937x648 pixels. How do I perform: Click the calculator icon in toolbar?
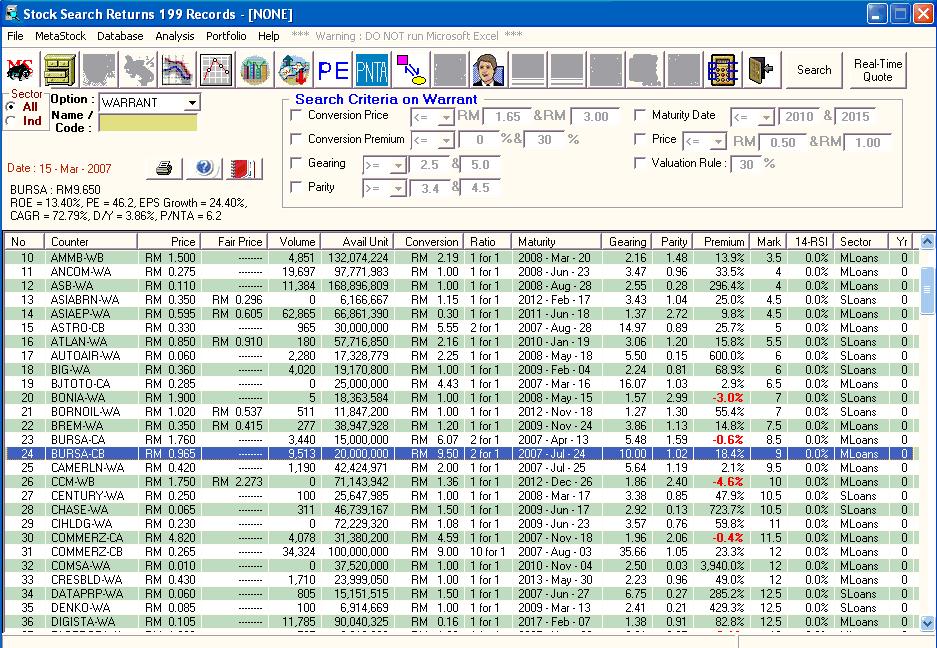point(723,71)
